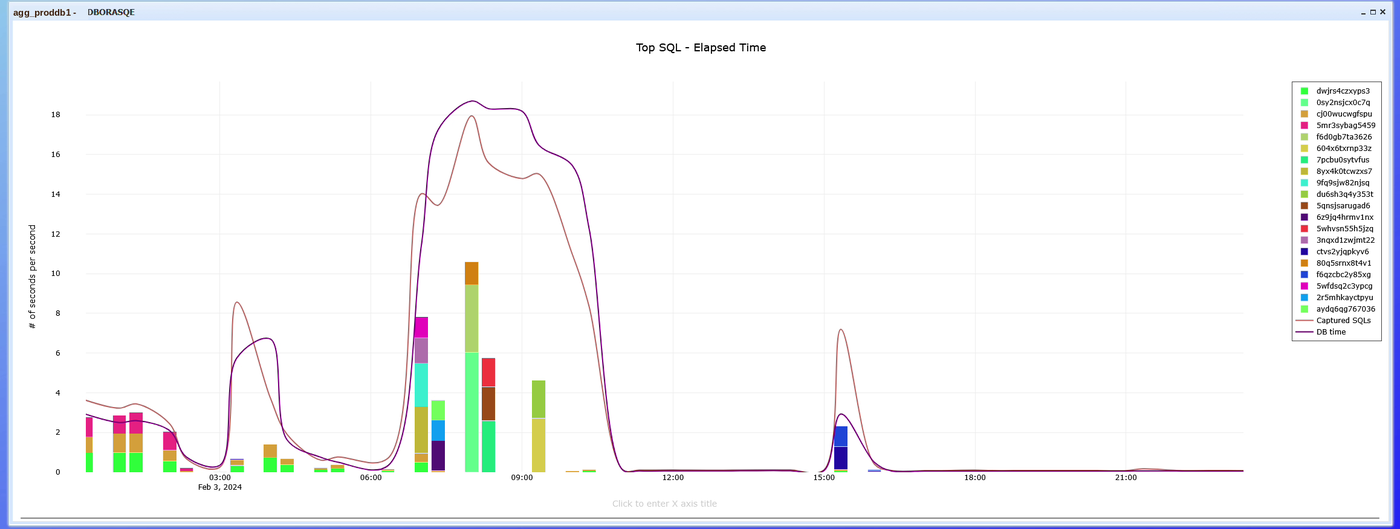The width and height of the screenshot is (1400, 529).
Task: Click the X axis title placeholder text
Action: click(x=664, y=504)
